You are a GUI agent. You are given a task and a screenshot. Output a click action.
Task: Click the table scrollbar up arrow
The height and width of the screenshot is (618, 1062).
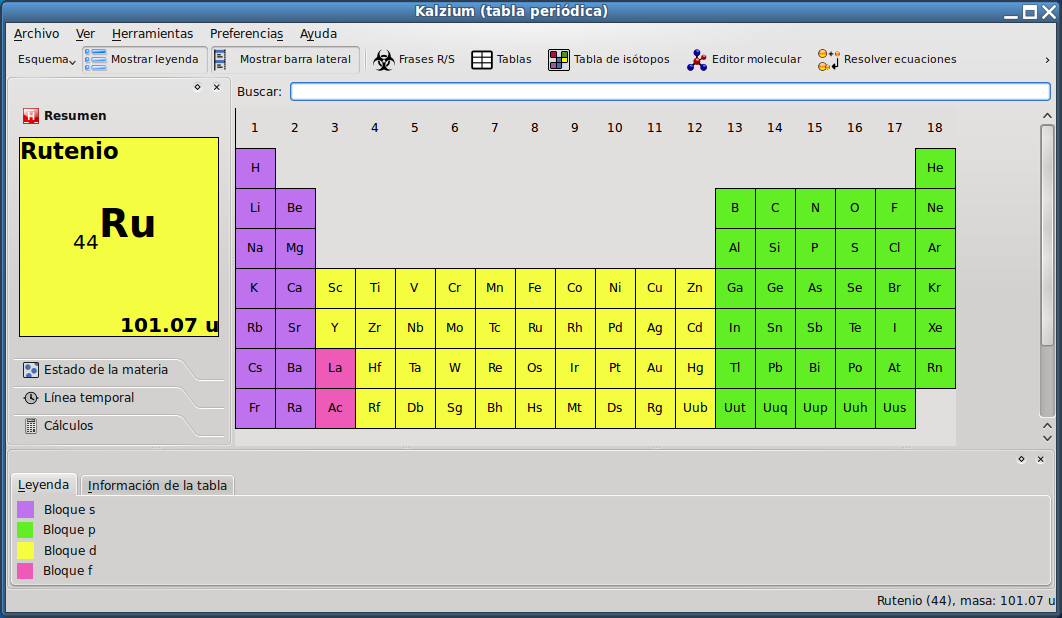(1047, 116)
